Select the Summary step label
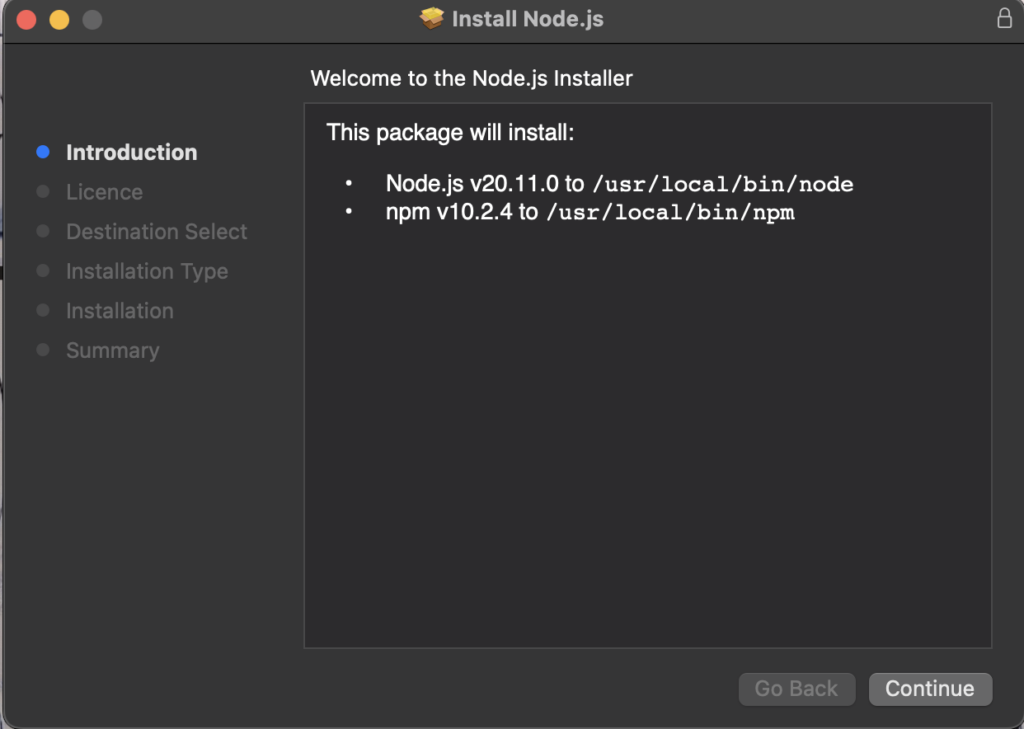The image size is (1024, 729). tap(112, 350)
